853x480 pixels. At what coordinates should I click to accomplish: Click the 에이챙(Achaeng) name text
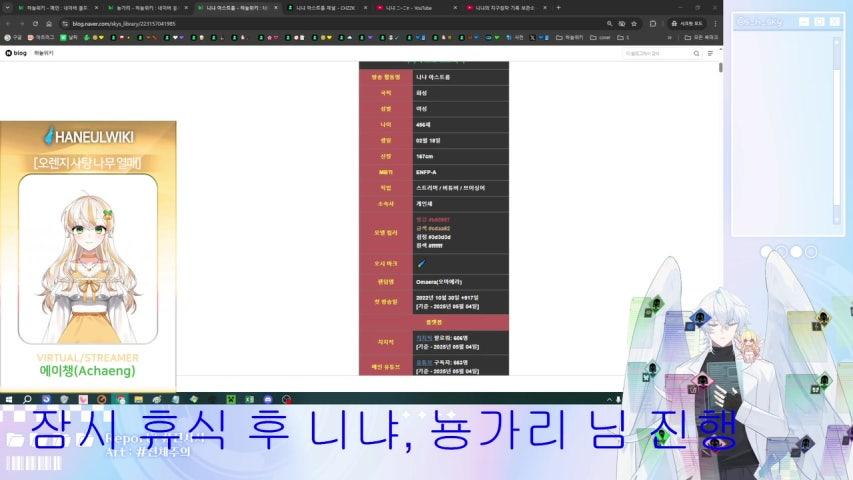(x=88, y=371)
